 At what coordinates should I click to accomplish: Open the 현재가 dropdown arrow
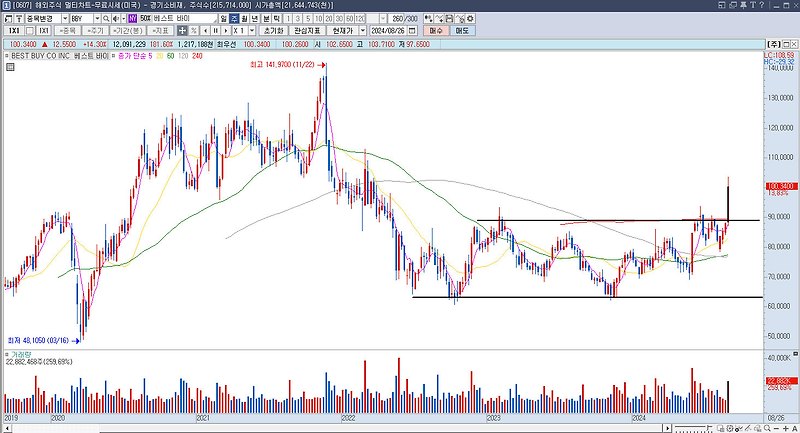pos(363,31)
